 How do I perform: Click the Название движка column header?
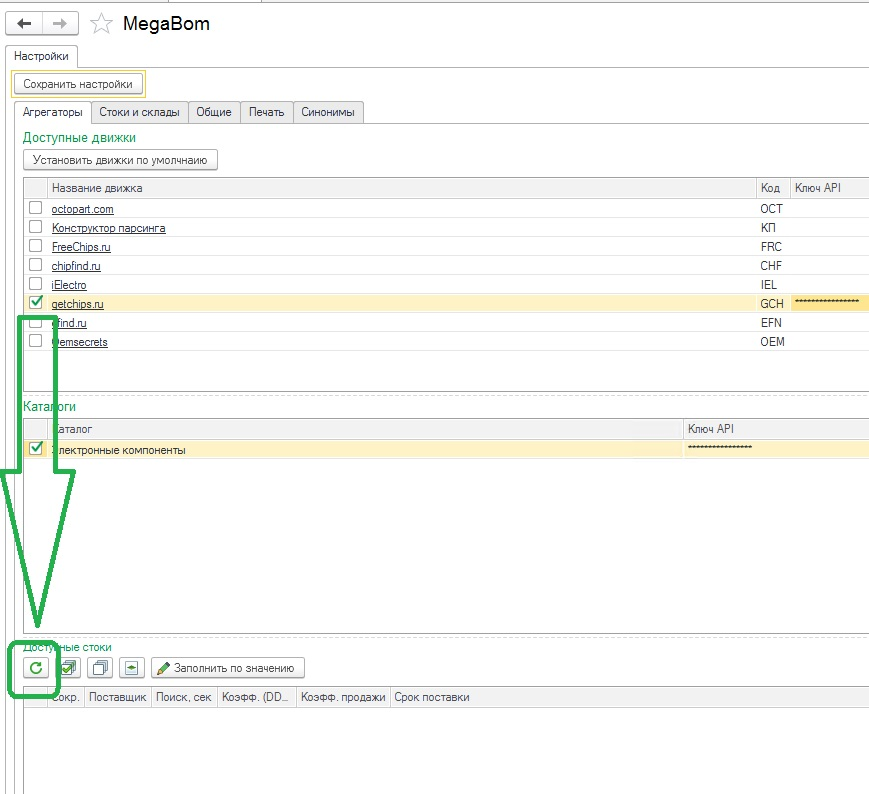click(x=400, y=188)
